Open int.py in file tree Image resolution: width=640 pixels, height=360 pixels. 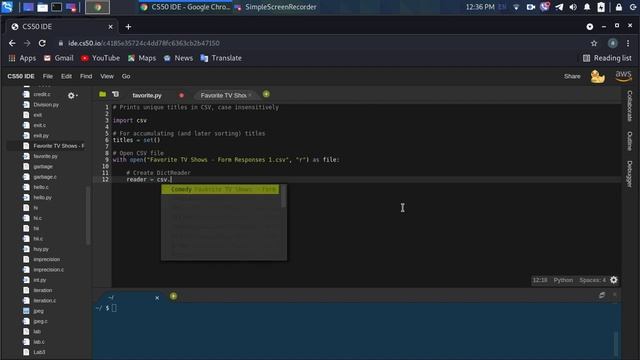(x=40, y=280)
